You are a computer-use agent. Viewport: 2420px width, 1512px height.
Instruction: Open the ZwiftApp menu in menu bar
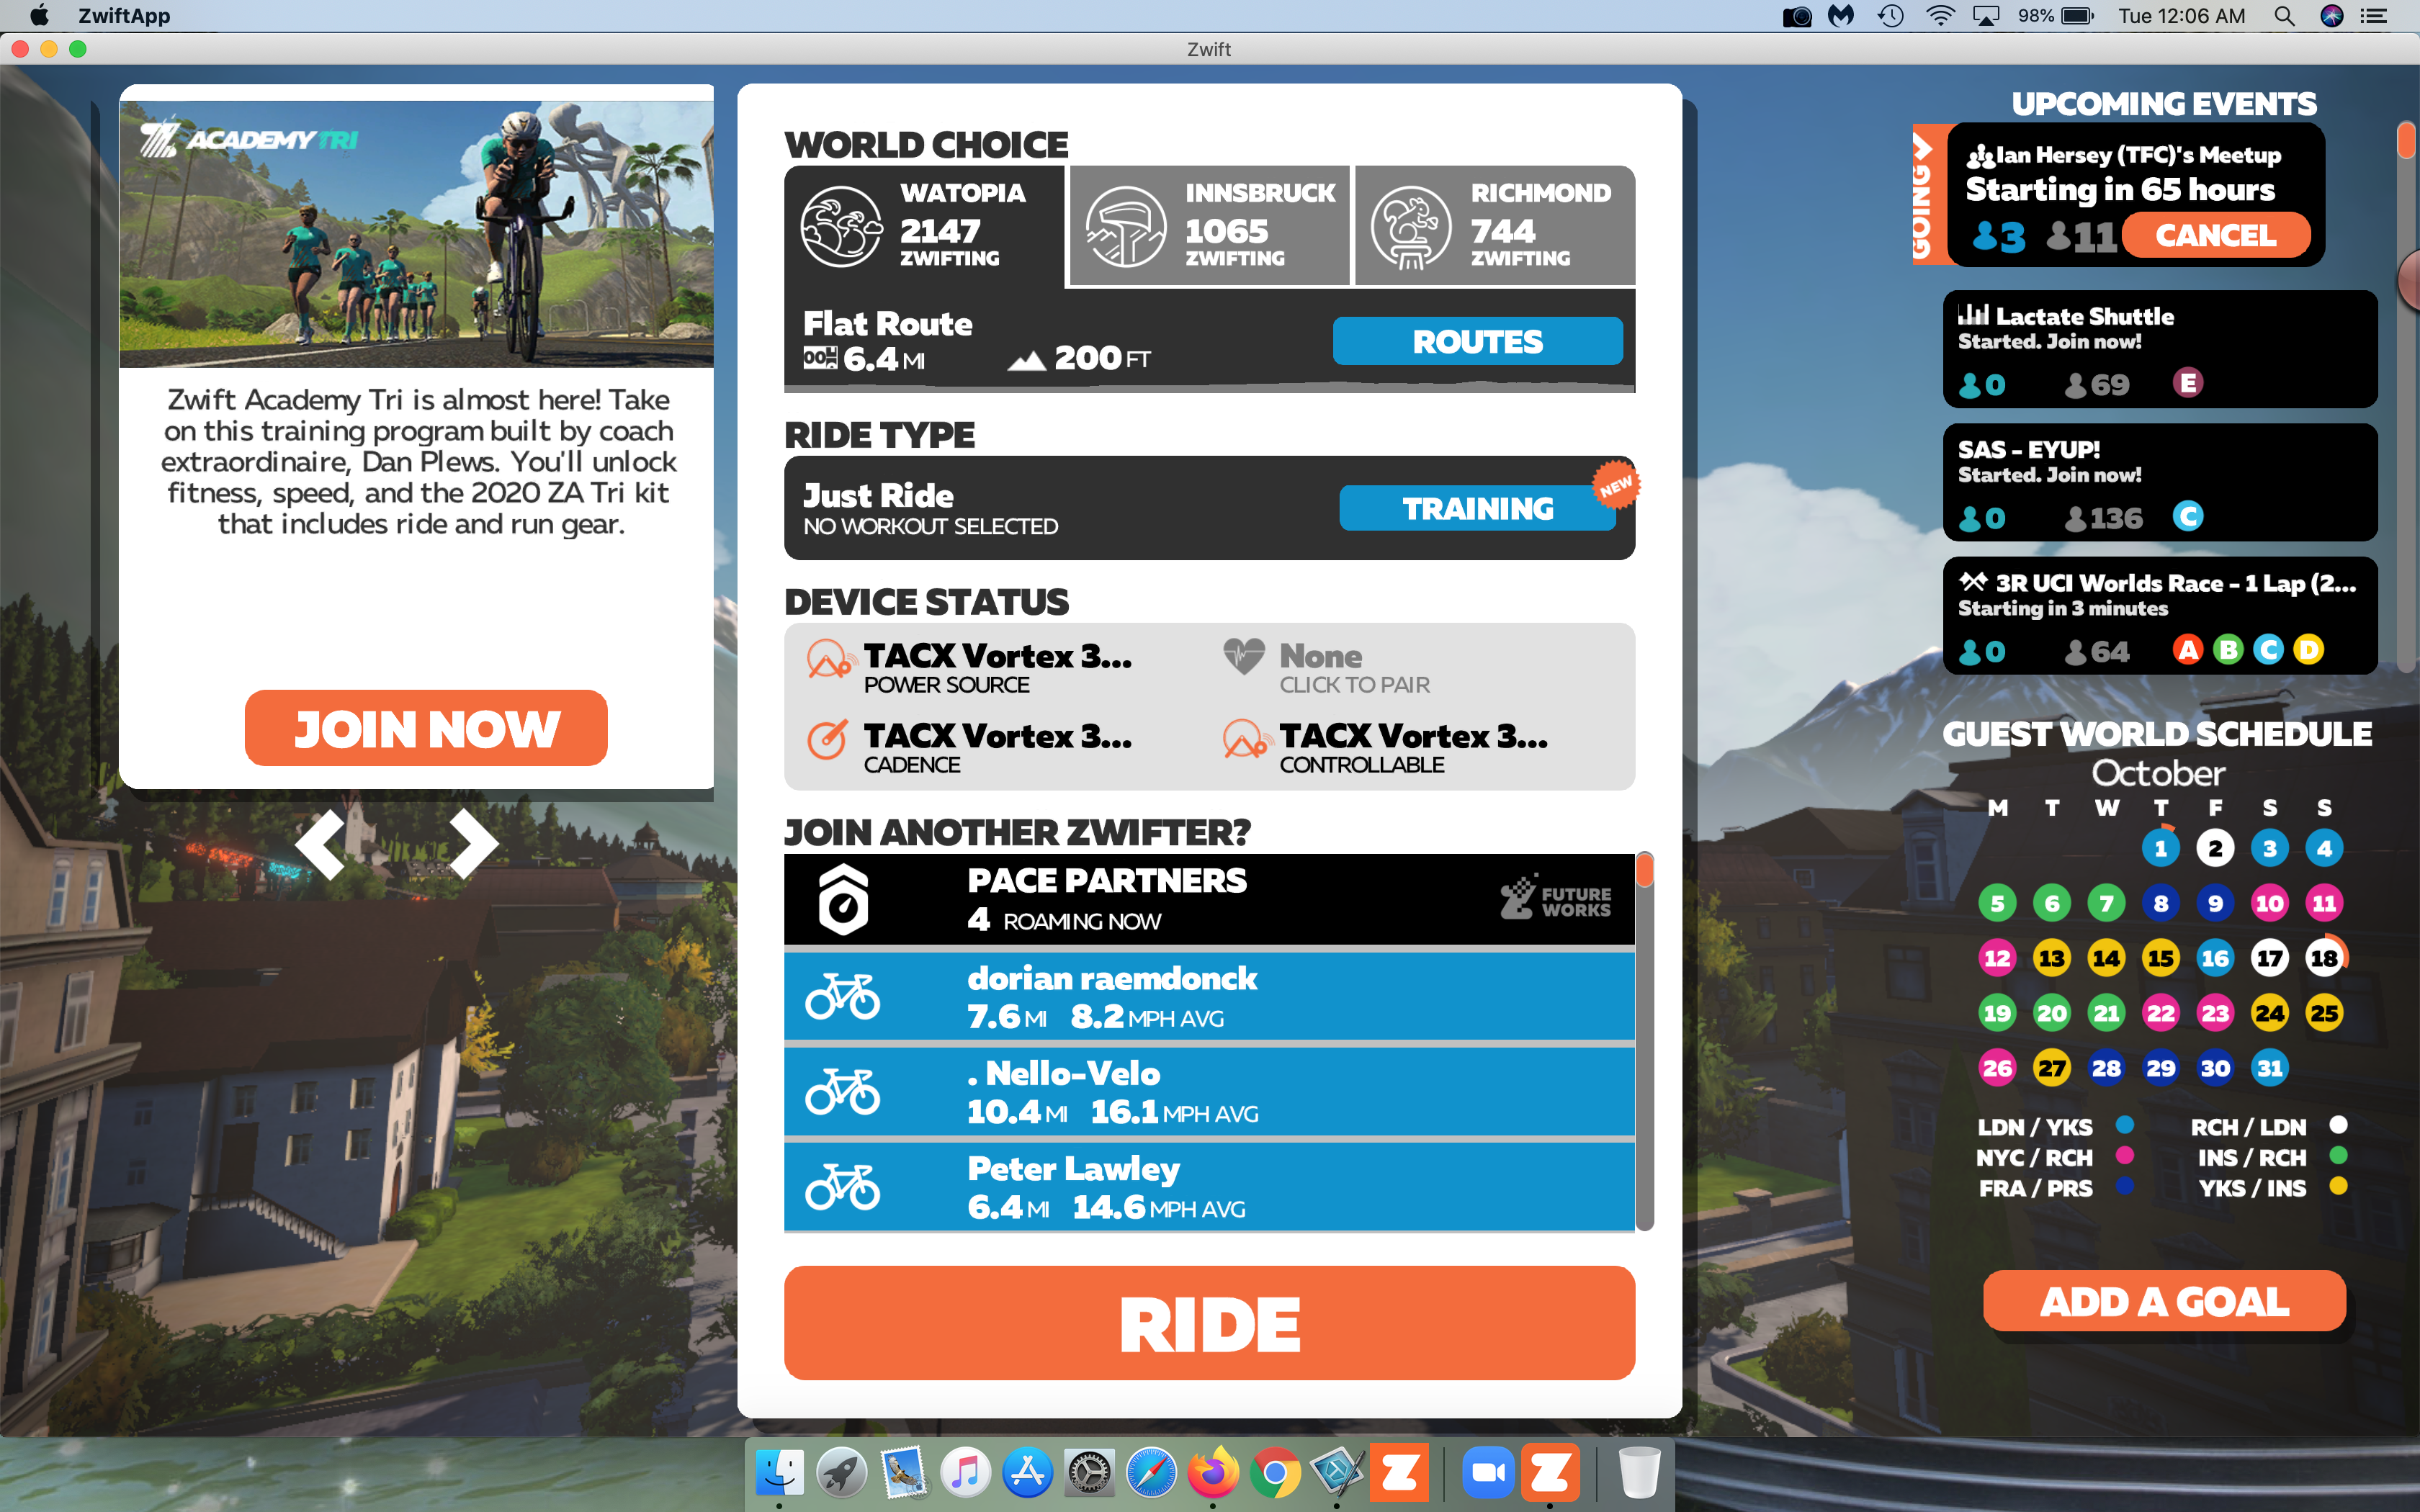click(x=124, y=15)
